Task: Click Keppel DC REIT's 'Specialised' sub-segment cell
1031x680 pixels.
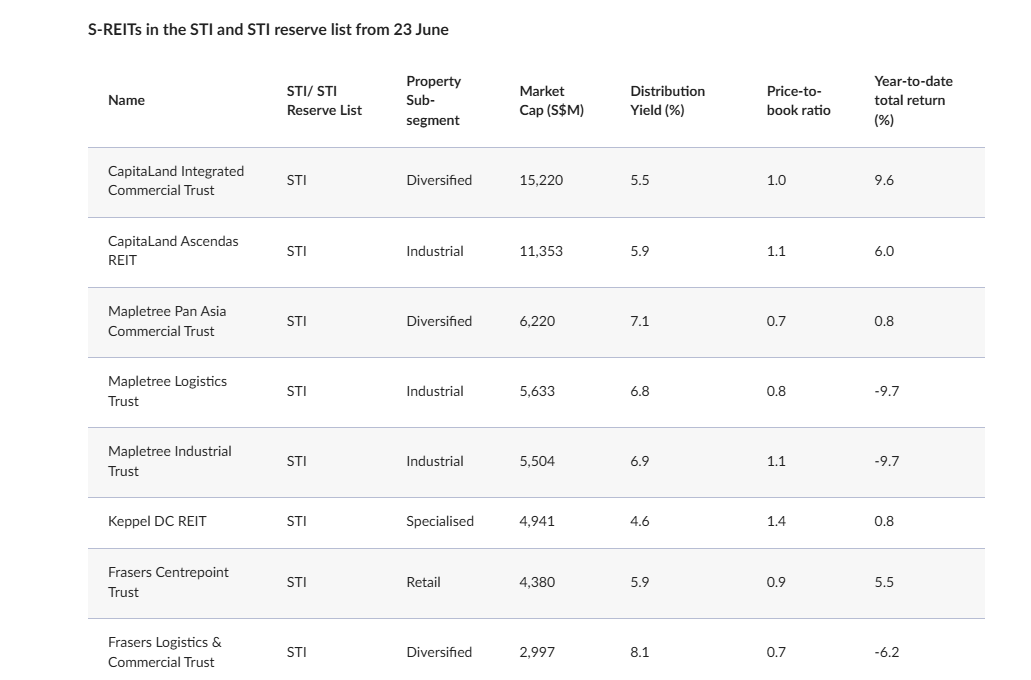Action: [440, 521]
